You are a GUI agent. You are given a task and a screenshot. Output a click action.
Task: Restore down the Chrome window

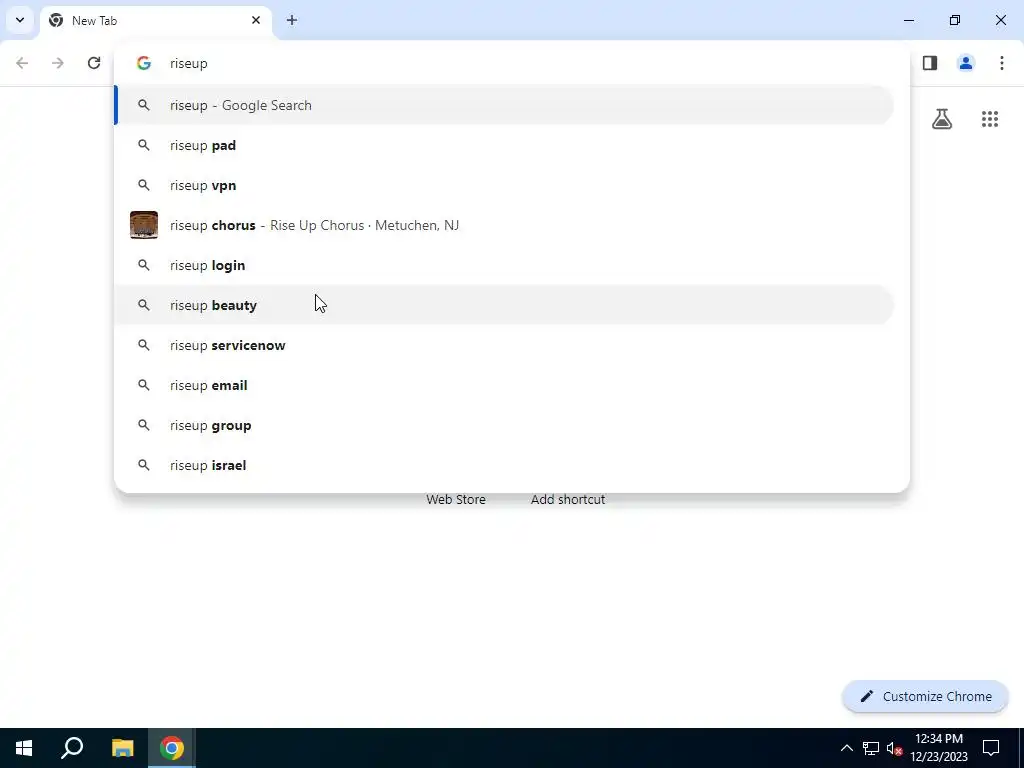click(955, 20)
